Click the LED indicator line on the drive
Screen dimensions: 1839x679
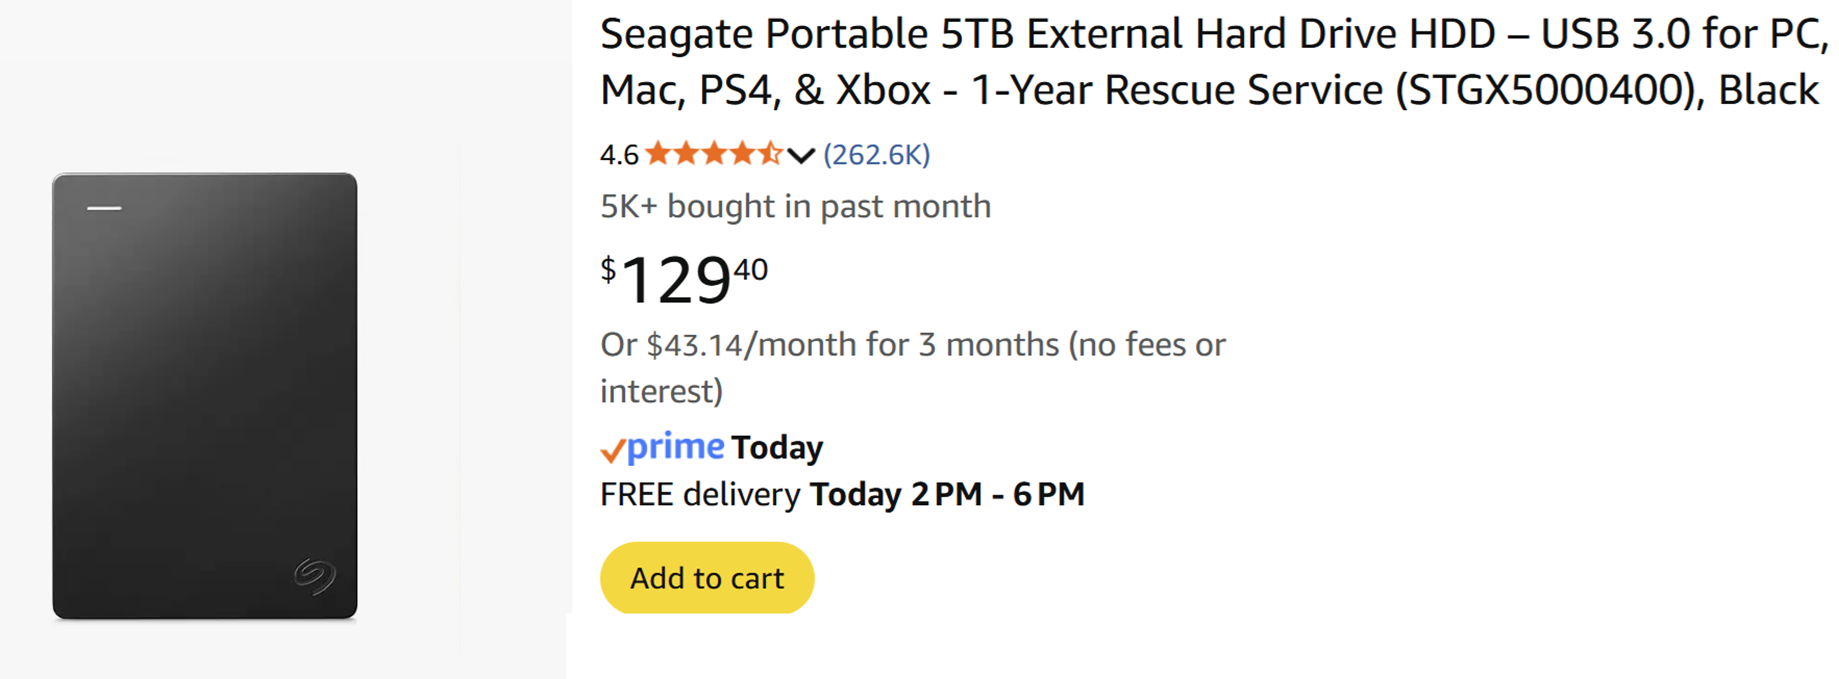click(x=104, y=208)
